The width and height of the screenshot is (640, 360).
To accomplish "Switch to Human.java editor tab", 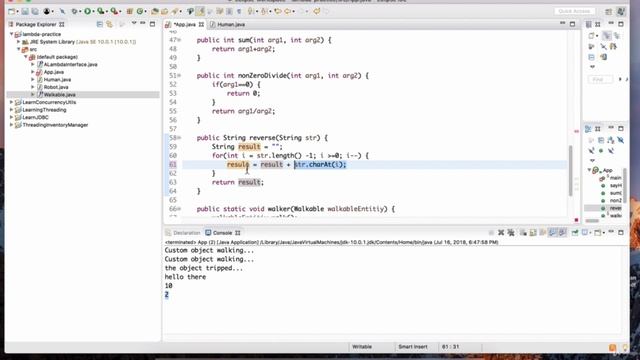I will coord(227,24).
